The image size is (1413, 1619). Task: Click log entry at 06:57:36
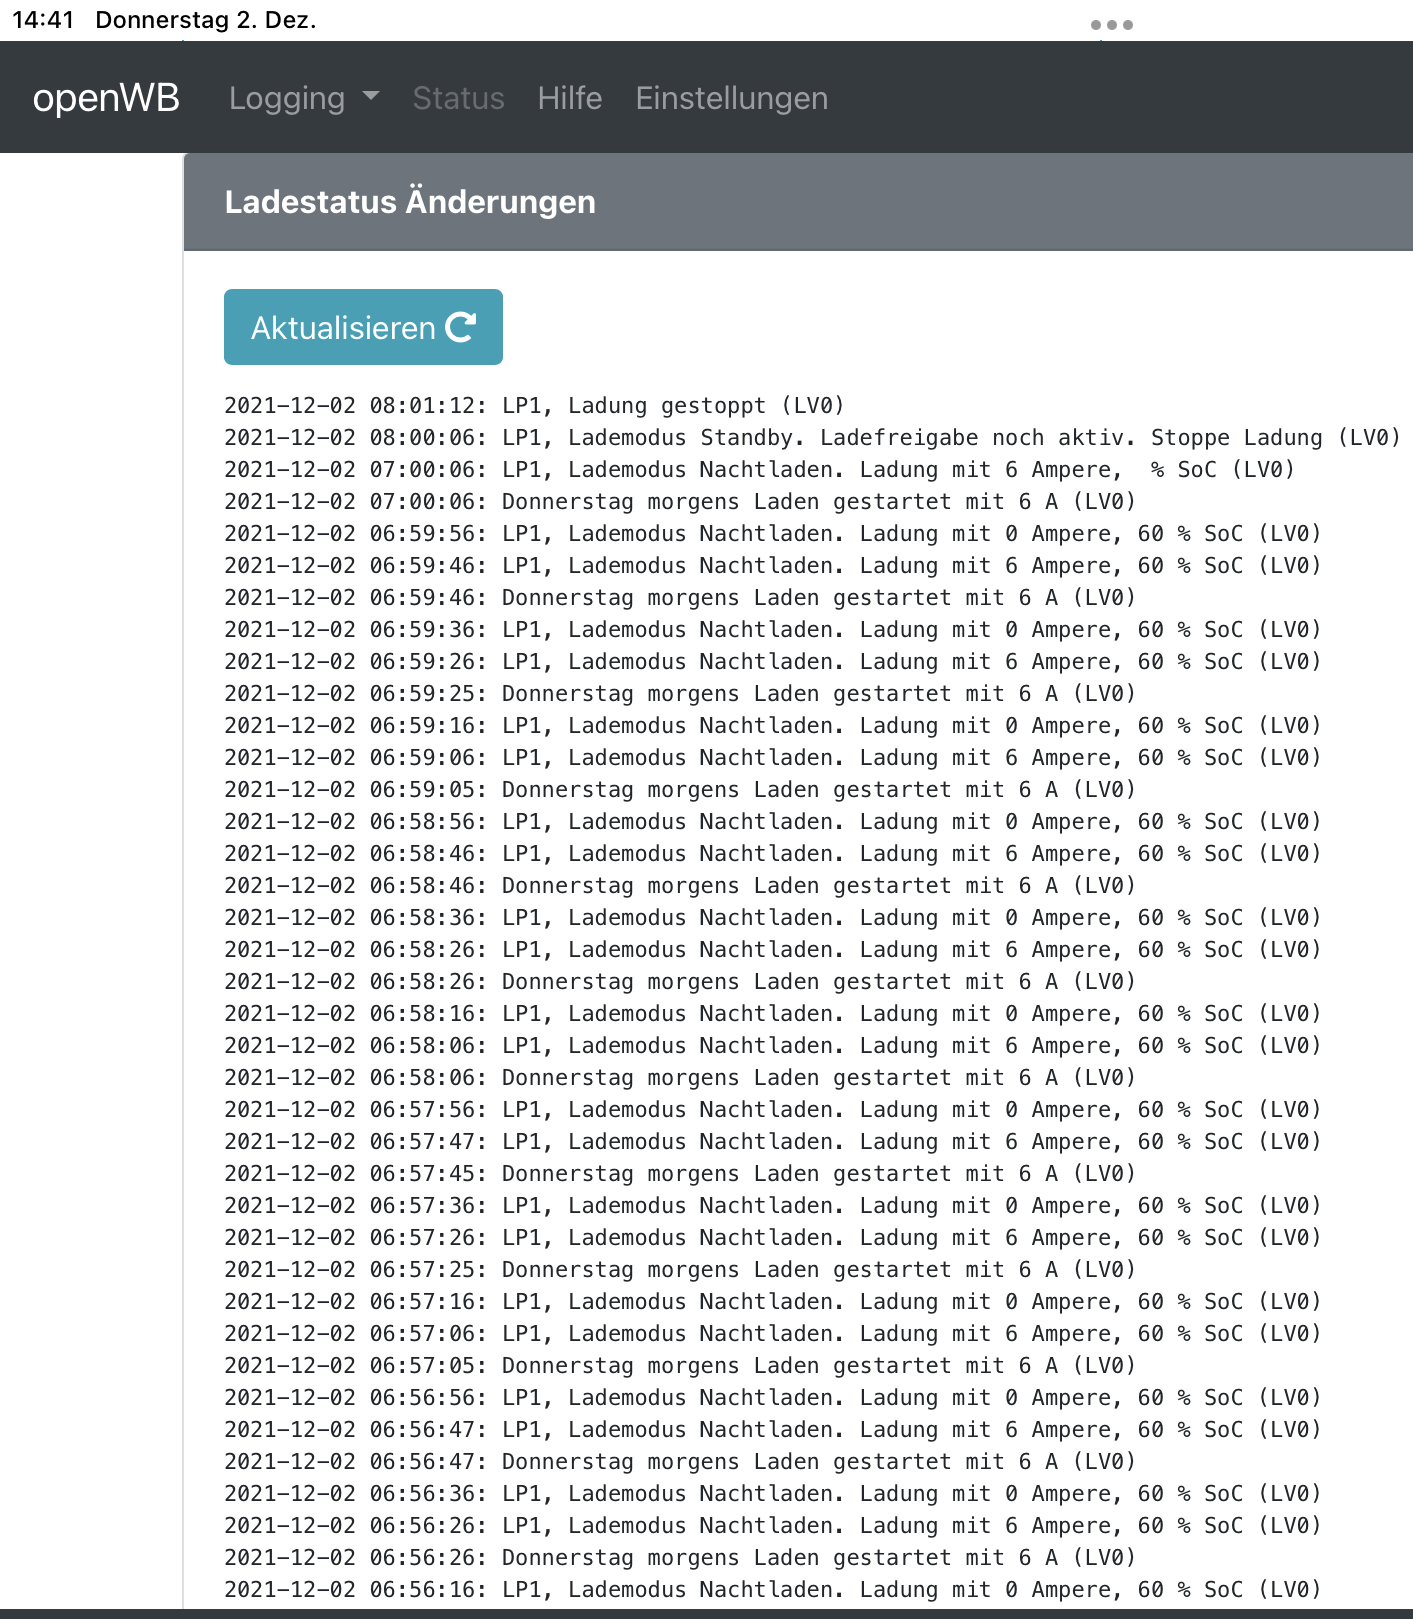point(773,1205)
